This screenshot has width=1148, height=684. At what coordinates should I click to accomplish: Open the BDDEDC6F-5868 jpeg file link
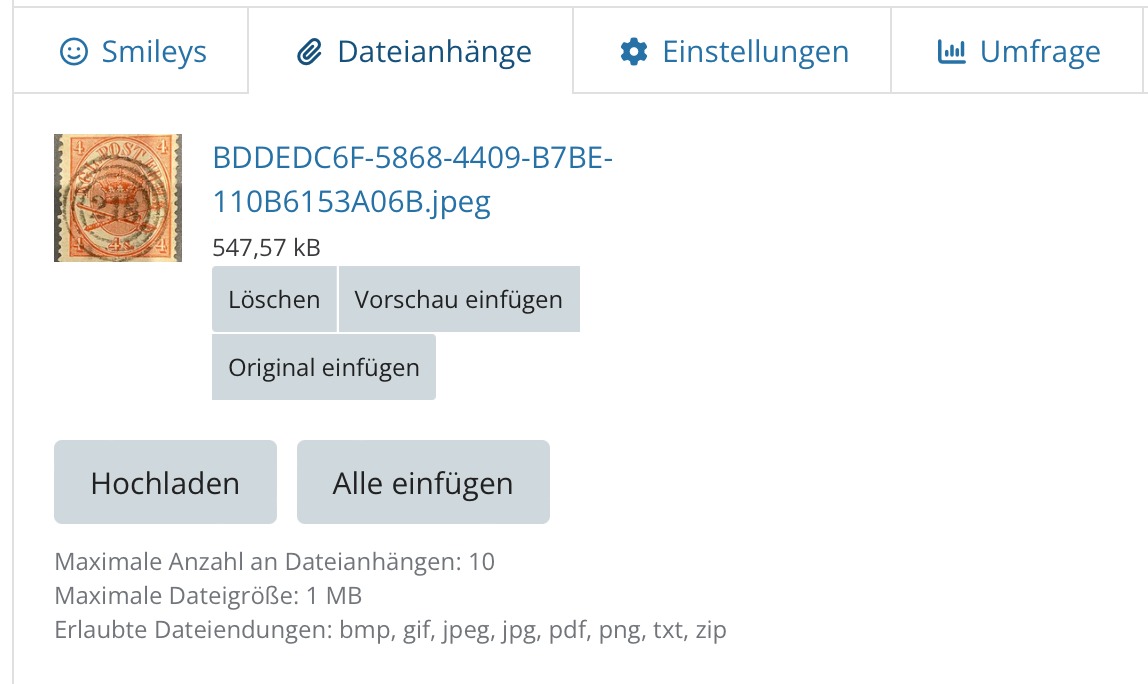(x=412, y=180)
